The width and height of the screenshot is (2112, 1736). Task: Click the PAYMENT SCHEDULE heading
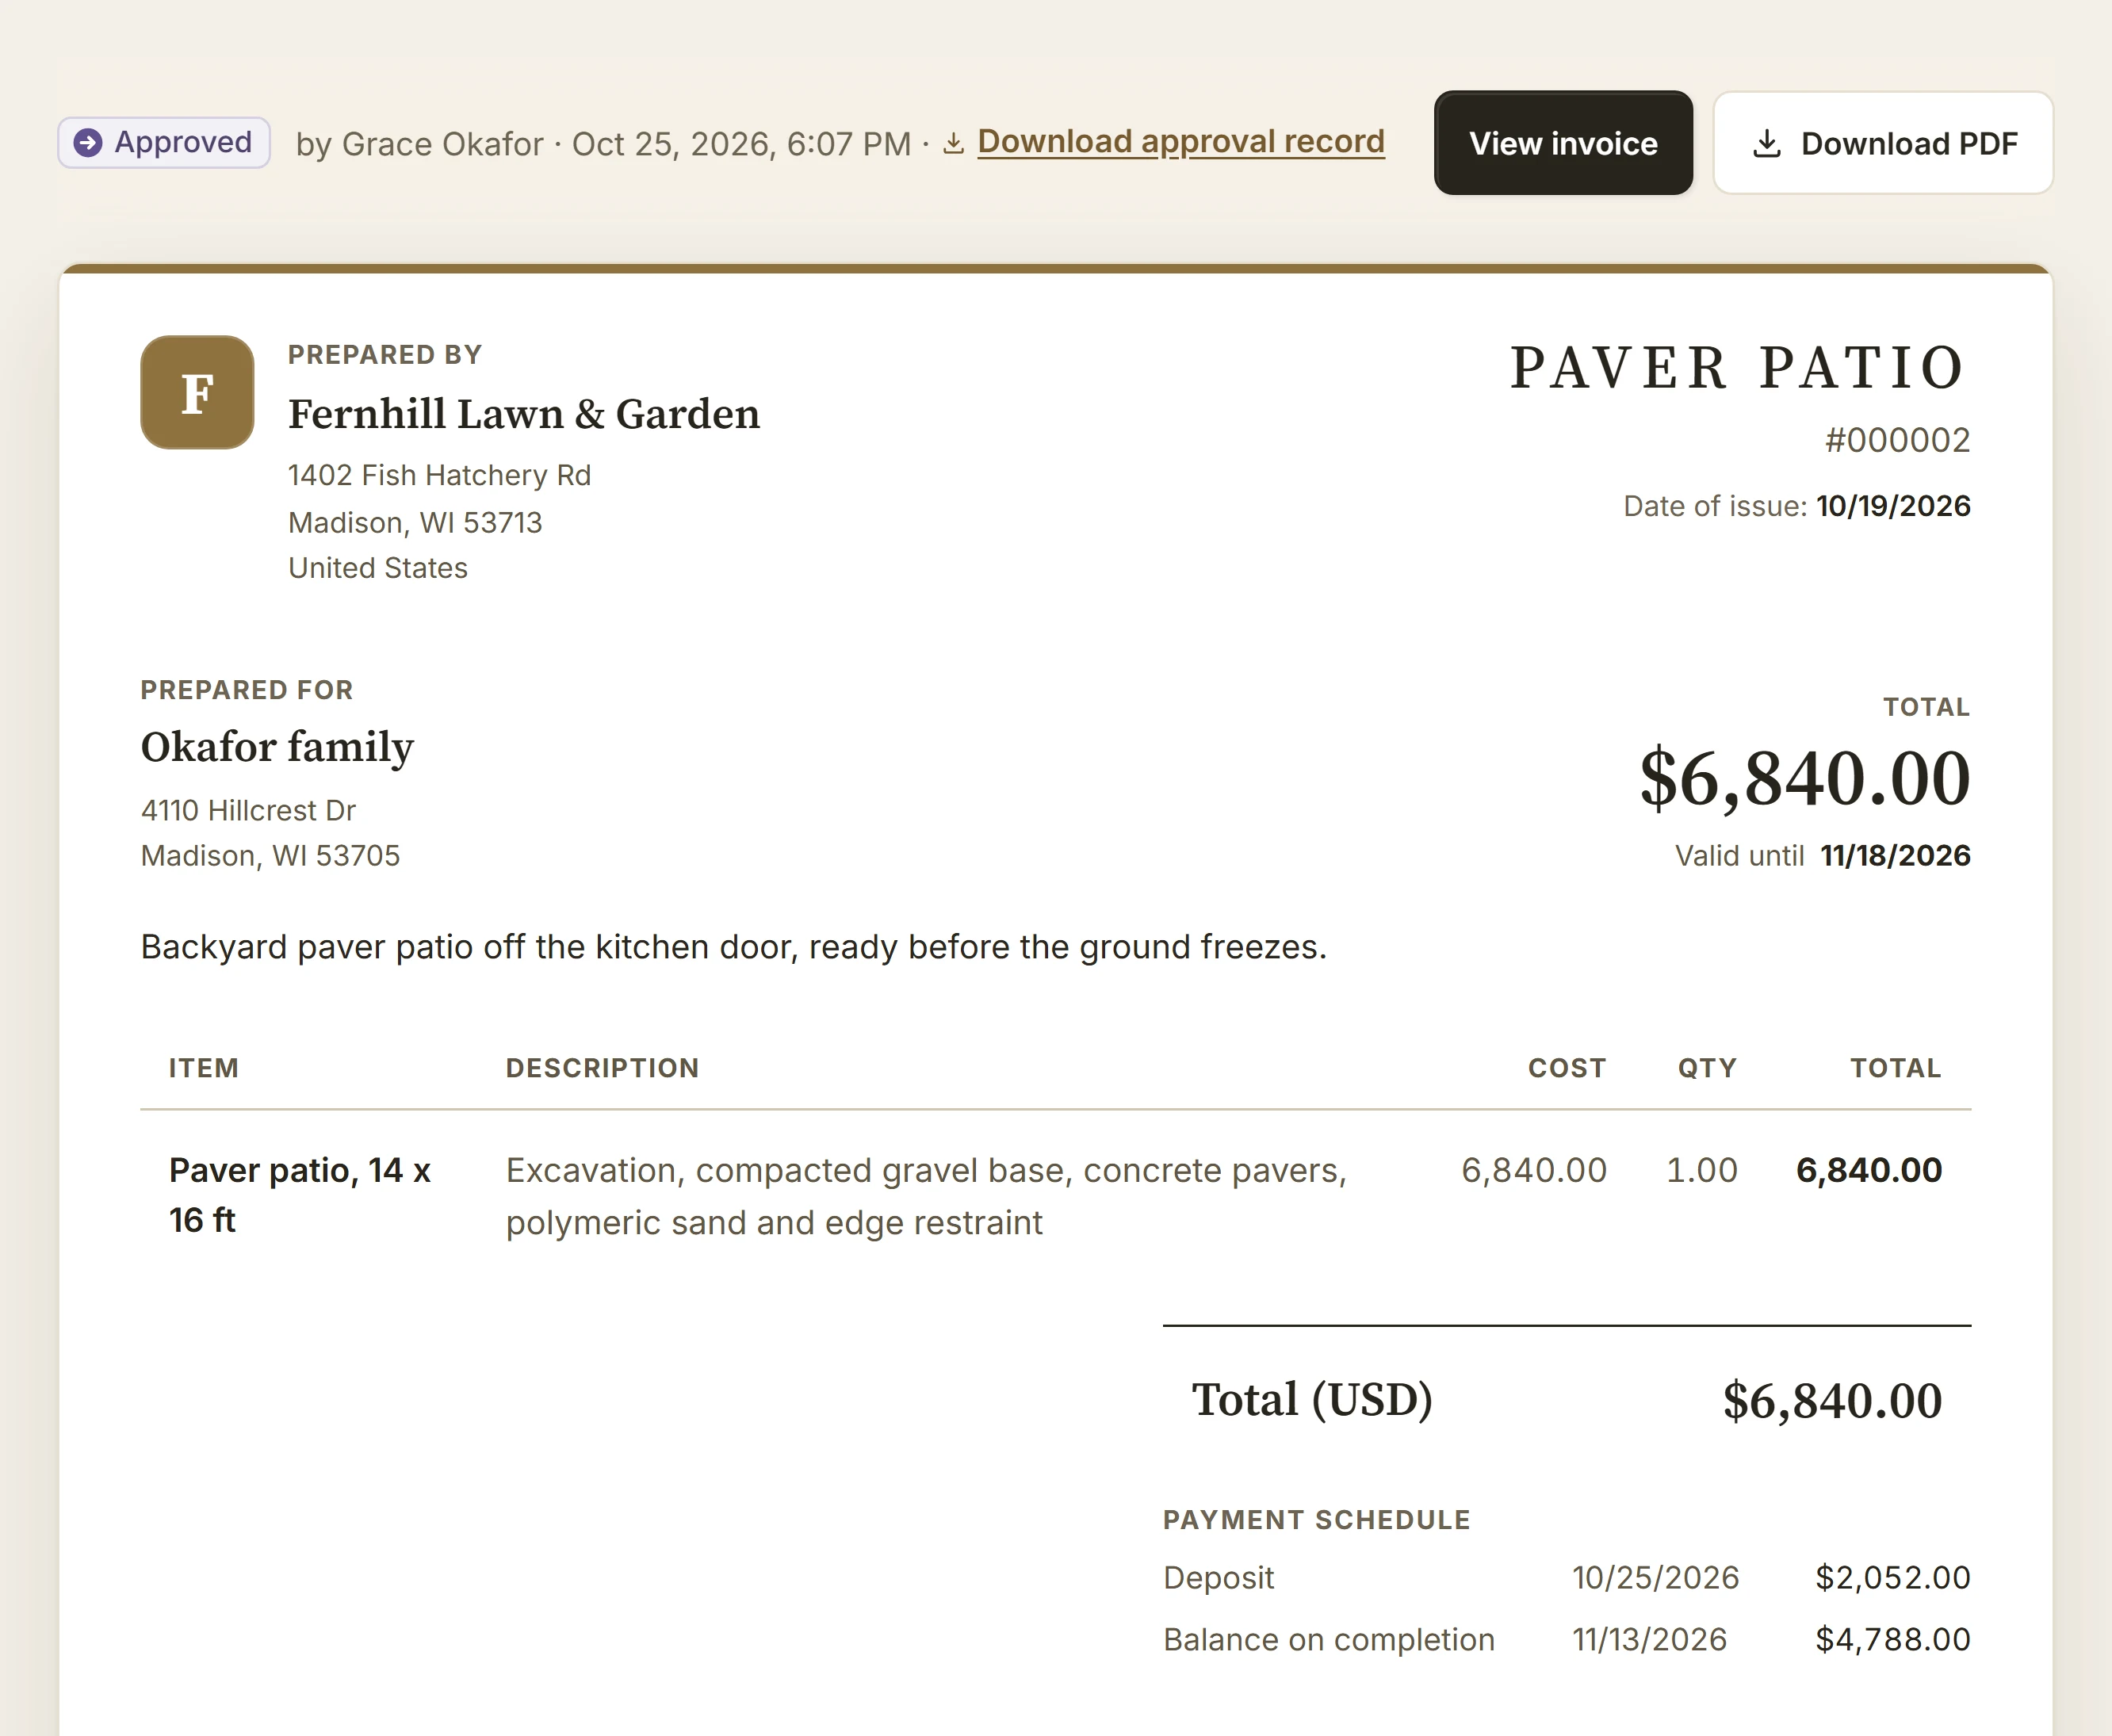(1316, 1520)
